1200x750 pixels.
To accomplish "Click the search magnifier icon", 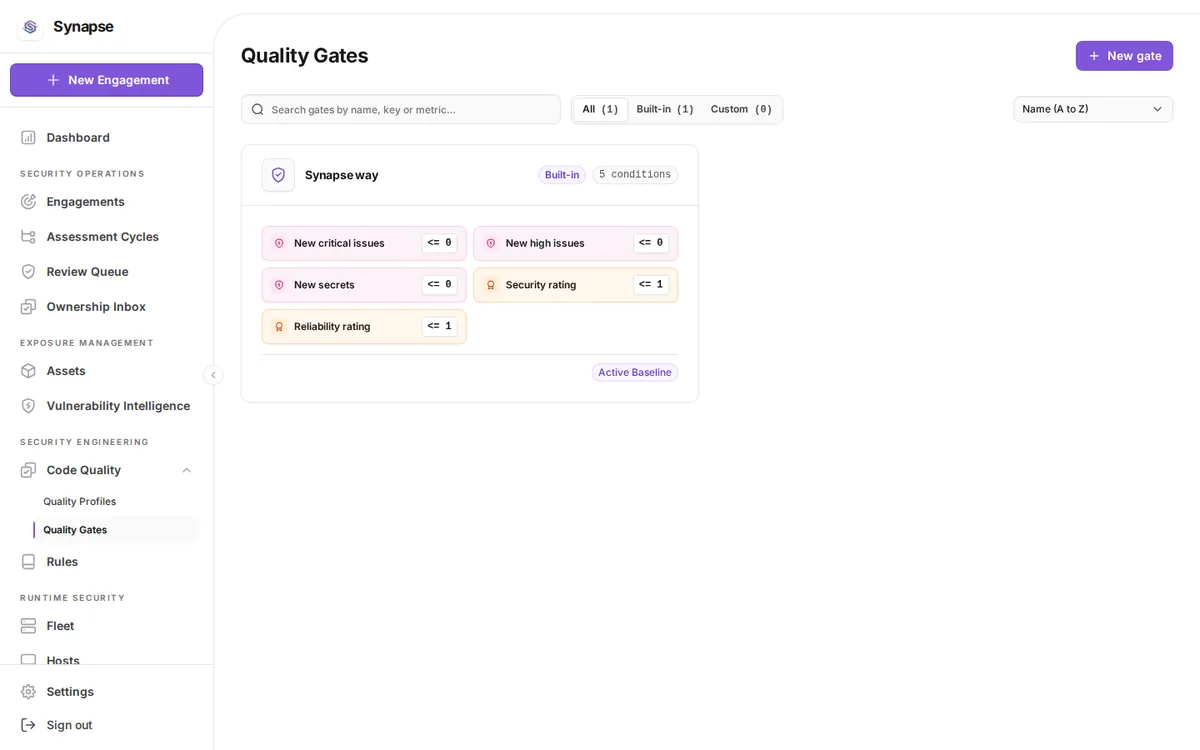I will 258,109.
